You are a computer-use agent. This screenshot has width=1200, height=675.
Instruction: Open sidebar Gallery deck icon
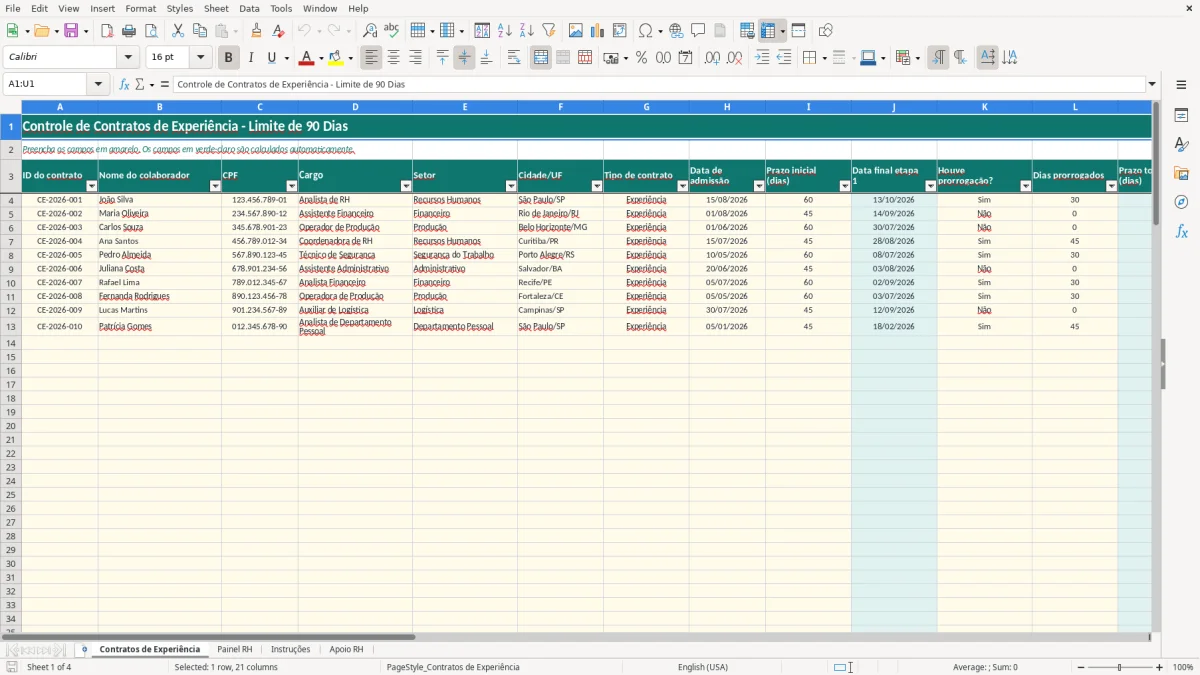pos(1181,174)
